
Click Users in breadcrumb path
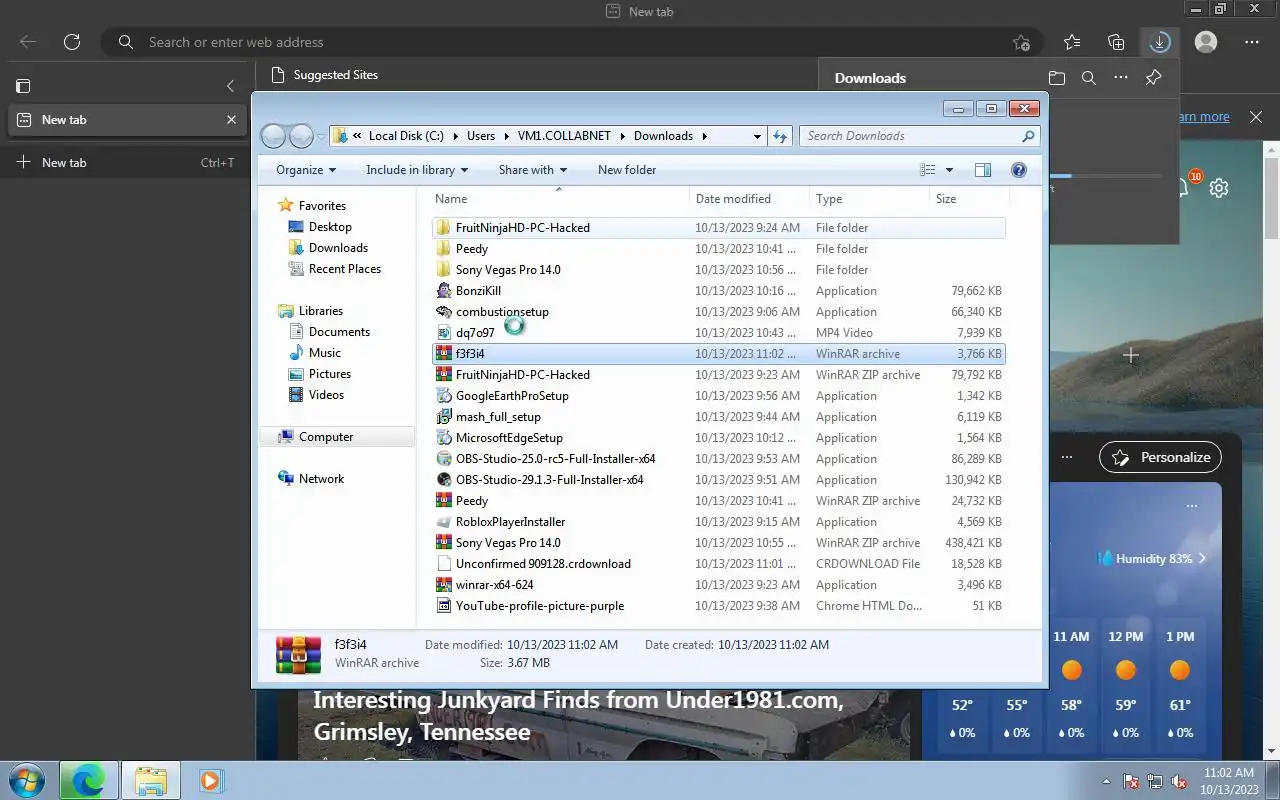[481, 136]
